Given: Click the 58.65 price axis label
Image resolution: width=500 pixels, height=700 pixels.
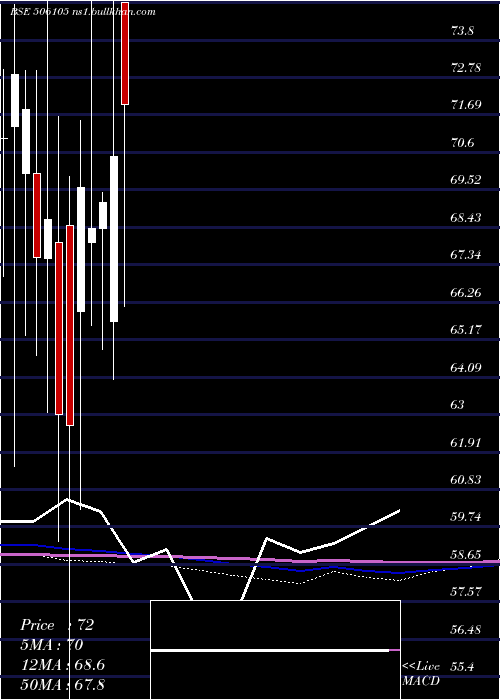Looking at the screenshot, I should point(467,554).
